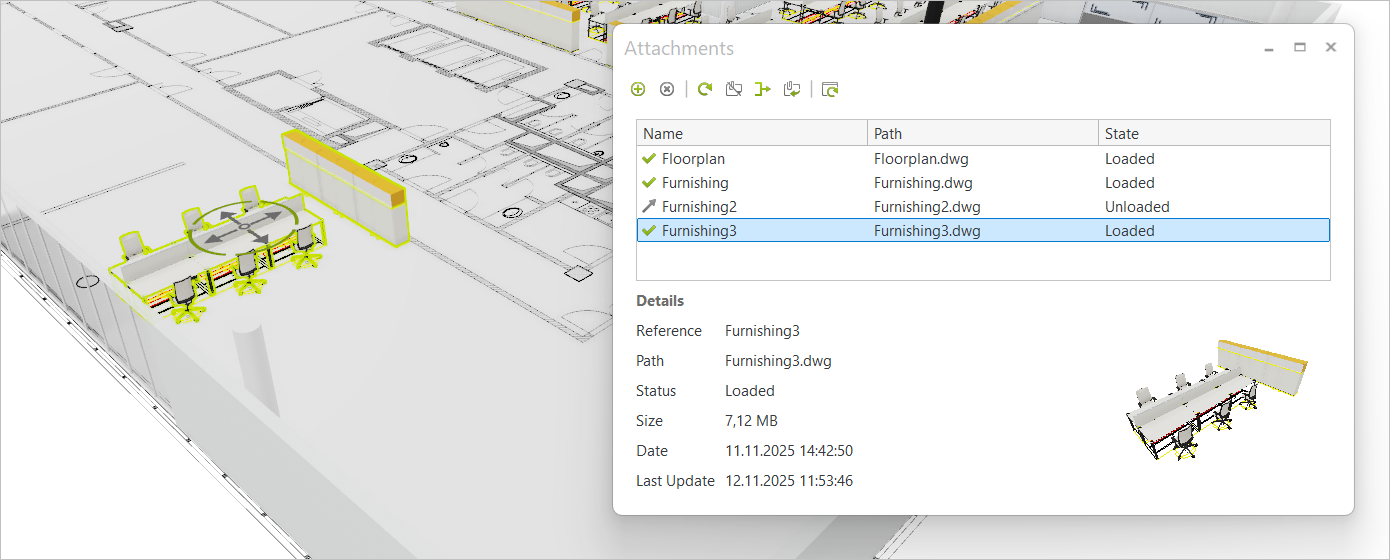Click the Loaded state in the Furnishing row
This screenshot has width=1390, height=560.
pyautogui.click(x=1130, y=182)
